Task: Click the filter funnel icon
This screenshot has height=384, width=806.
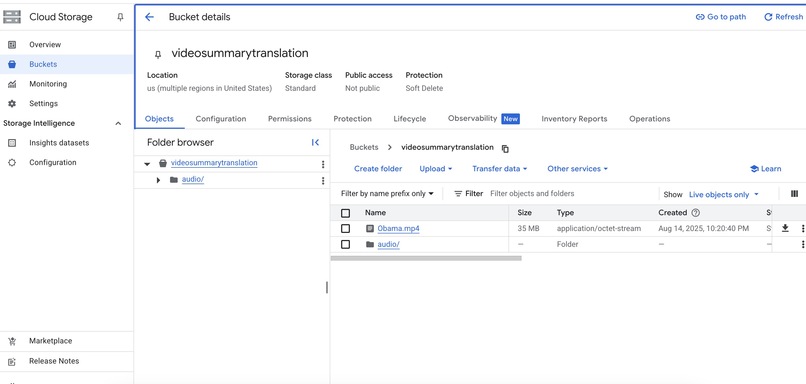Action: pyautogui.click(x=458, y=194)
